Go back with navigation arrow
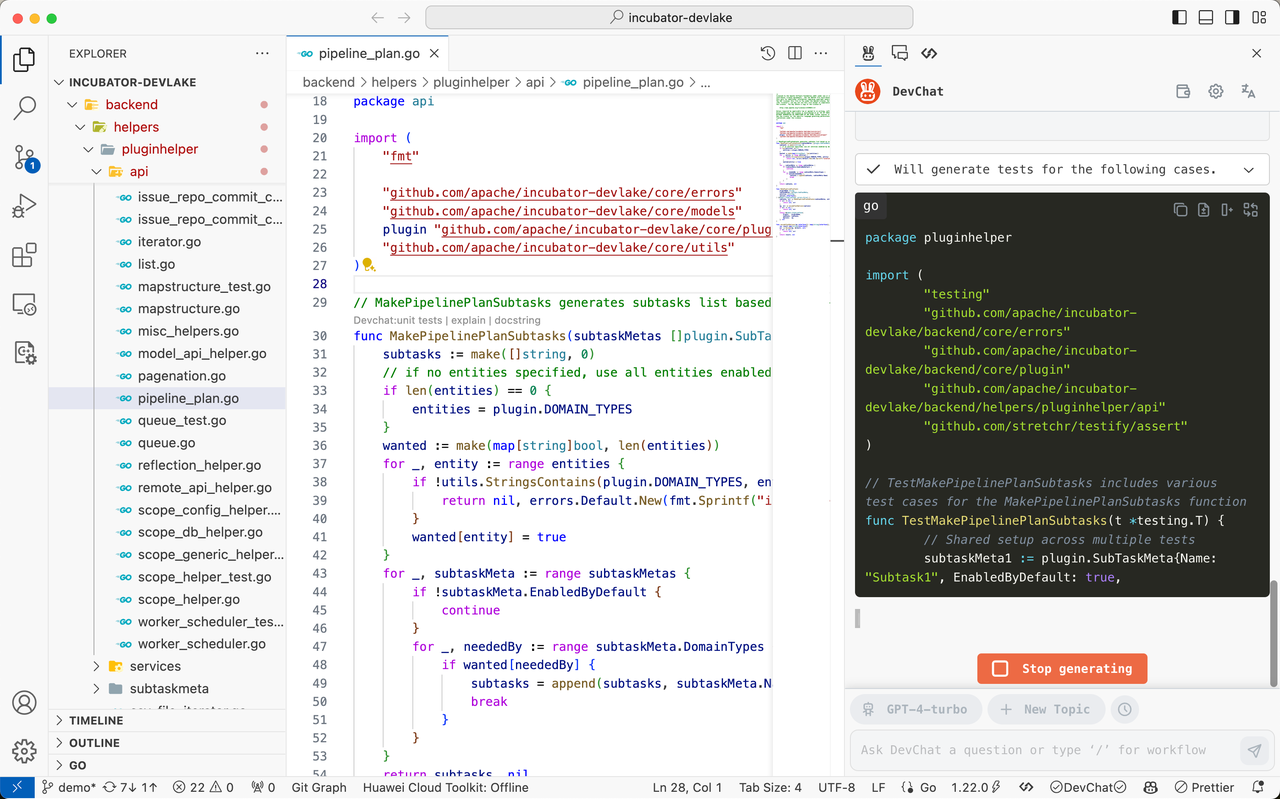The width and height of the screenshot is (1280, 799). point(377,18)
